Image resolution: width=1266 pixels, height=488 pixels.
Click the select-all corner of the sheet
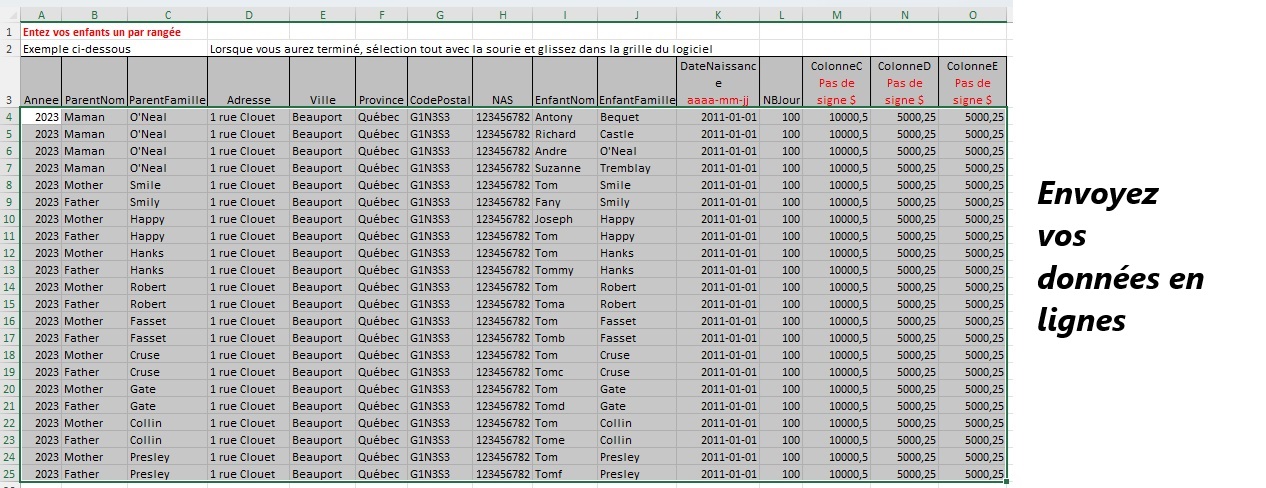pyautogui.click(x=10, y=15)
